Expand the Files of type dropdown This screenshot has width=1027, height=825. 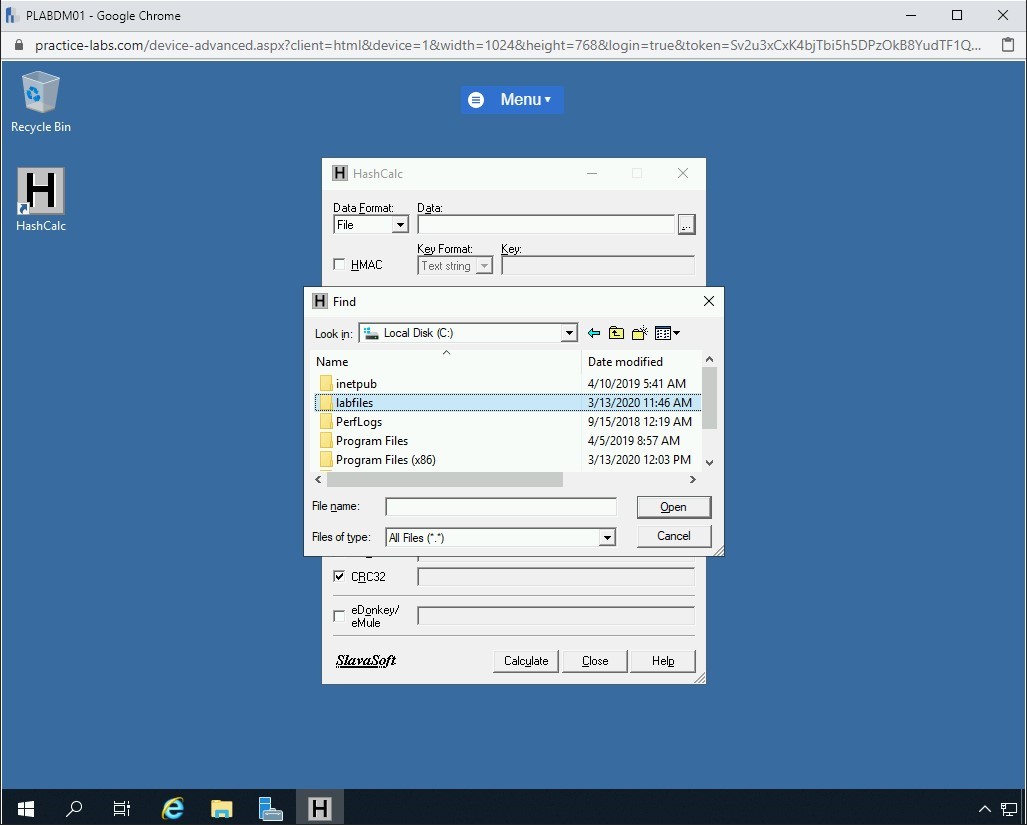point(606,538)
